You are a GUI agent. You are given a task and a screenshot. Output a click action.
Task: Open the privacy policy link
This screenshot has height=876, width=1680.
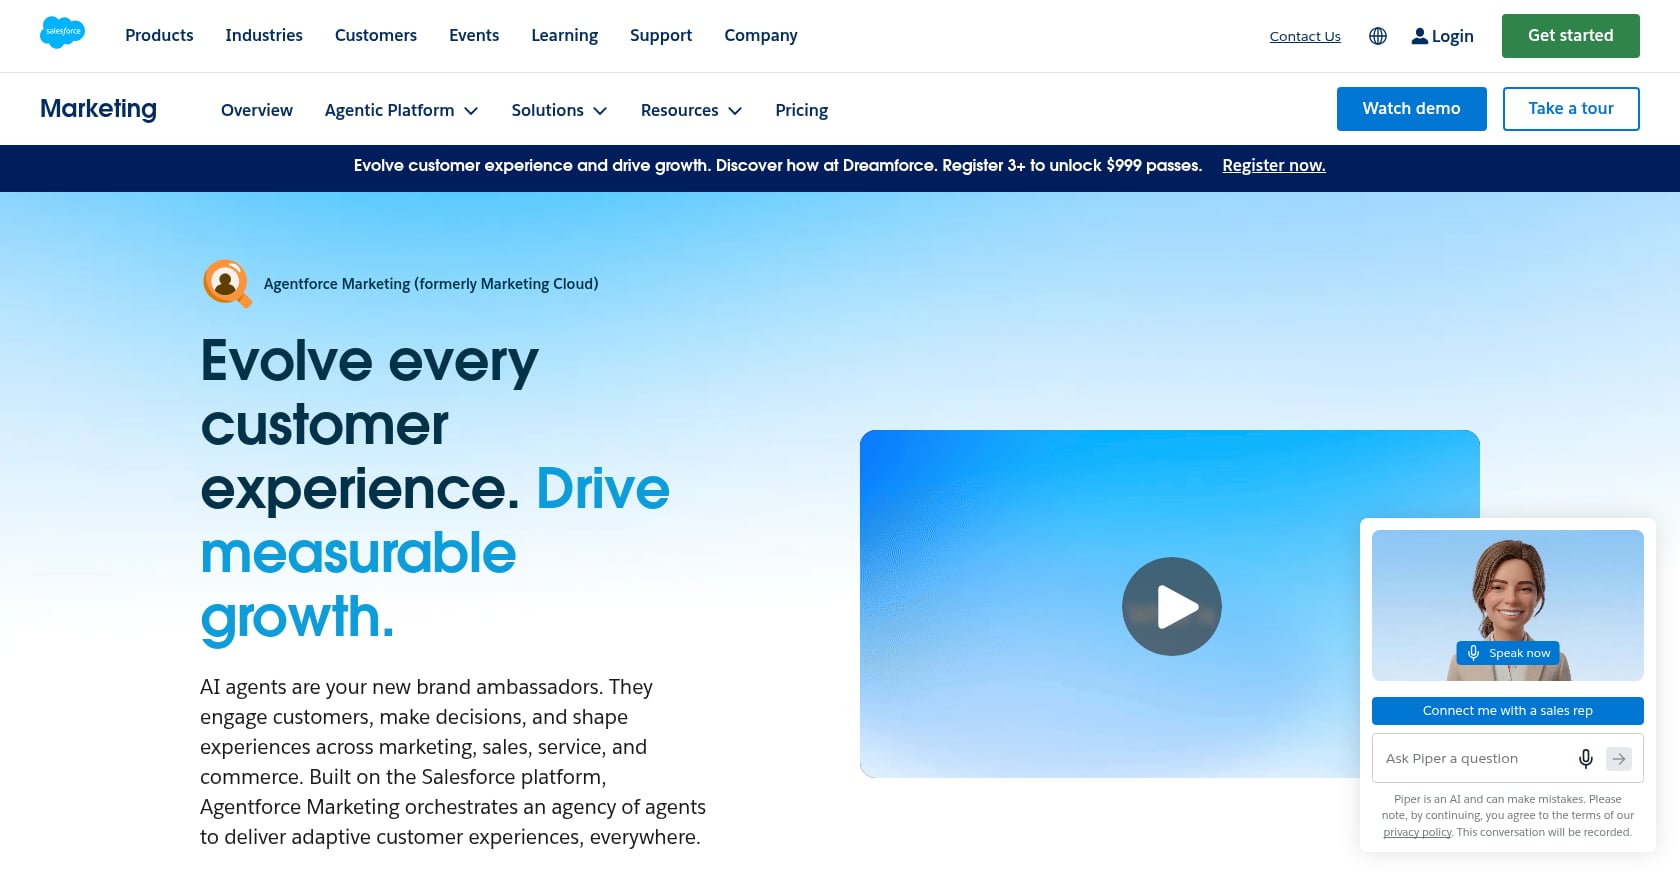(x=1417, y=832)
